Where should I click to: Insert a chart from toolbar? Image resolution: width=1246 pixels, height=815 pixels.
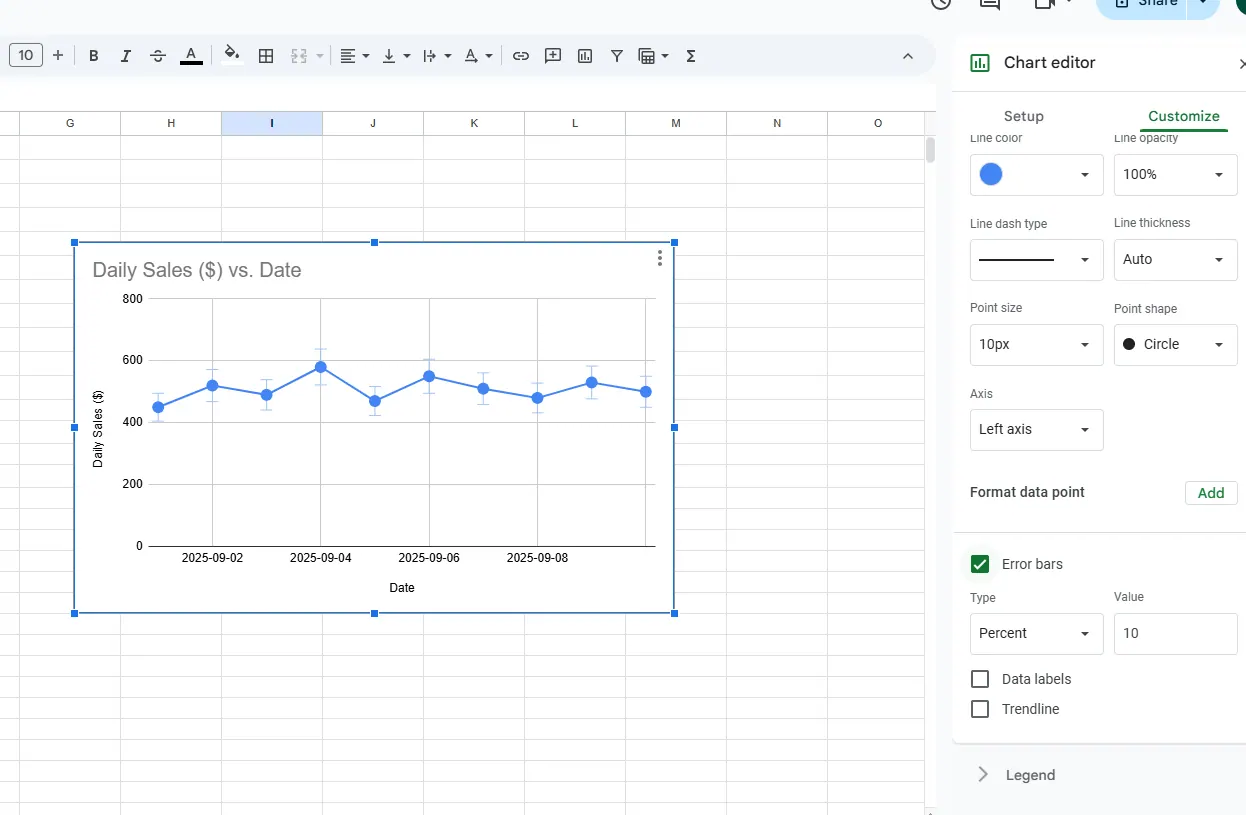coord(585,56)
